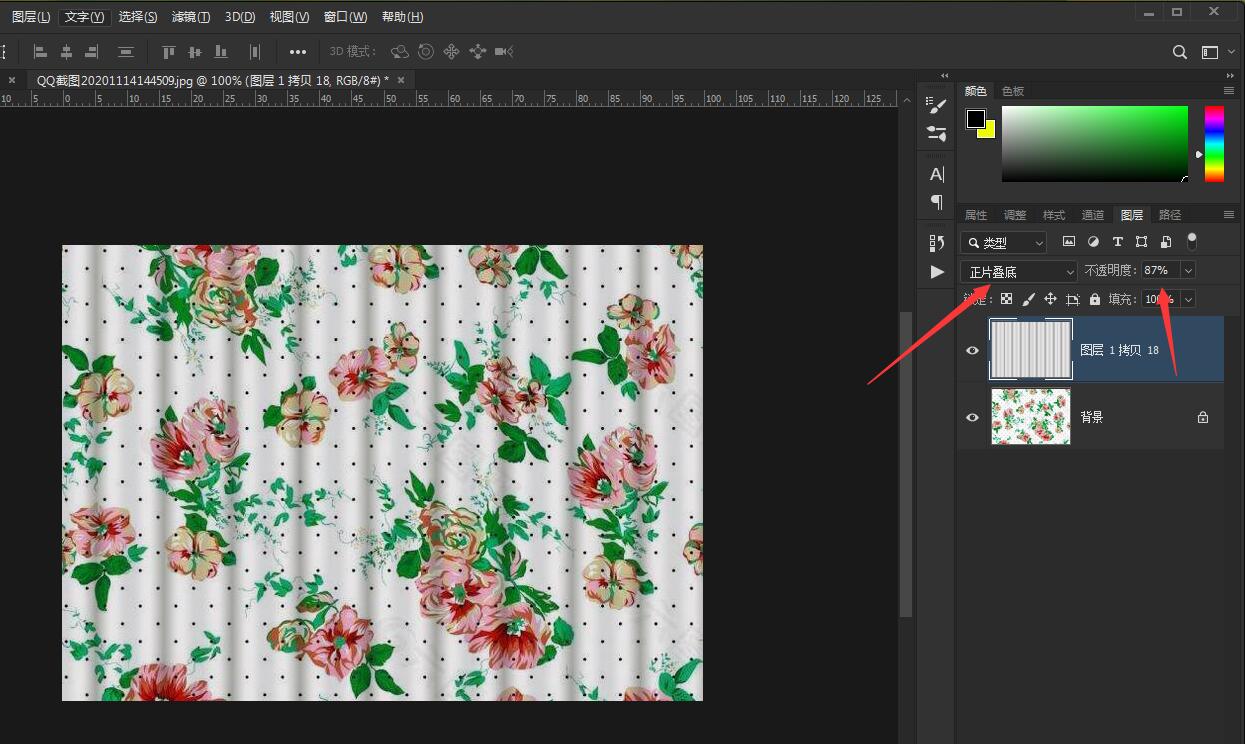Open the Paragraph panel icon
The image size is (1245, 744).
tap(936, 201)
